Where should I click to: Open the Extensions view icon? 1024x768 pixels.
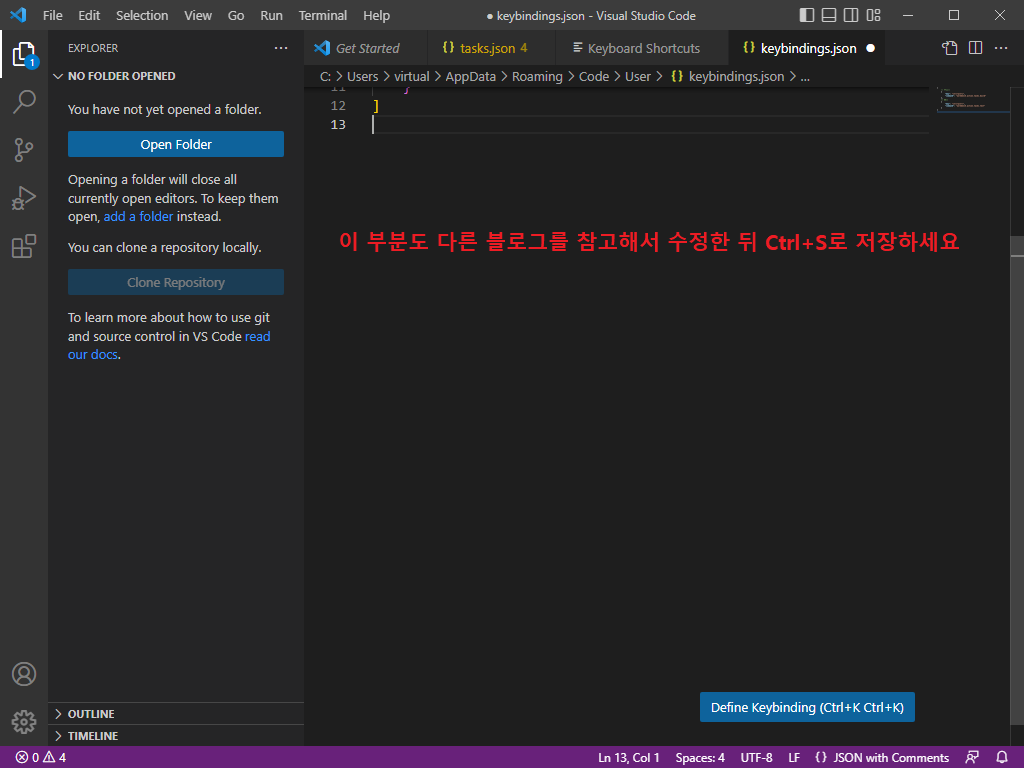pos(24,246)
